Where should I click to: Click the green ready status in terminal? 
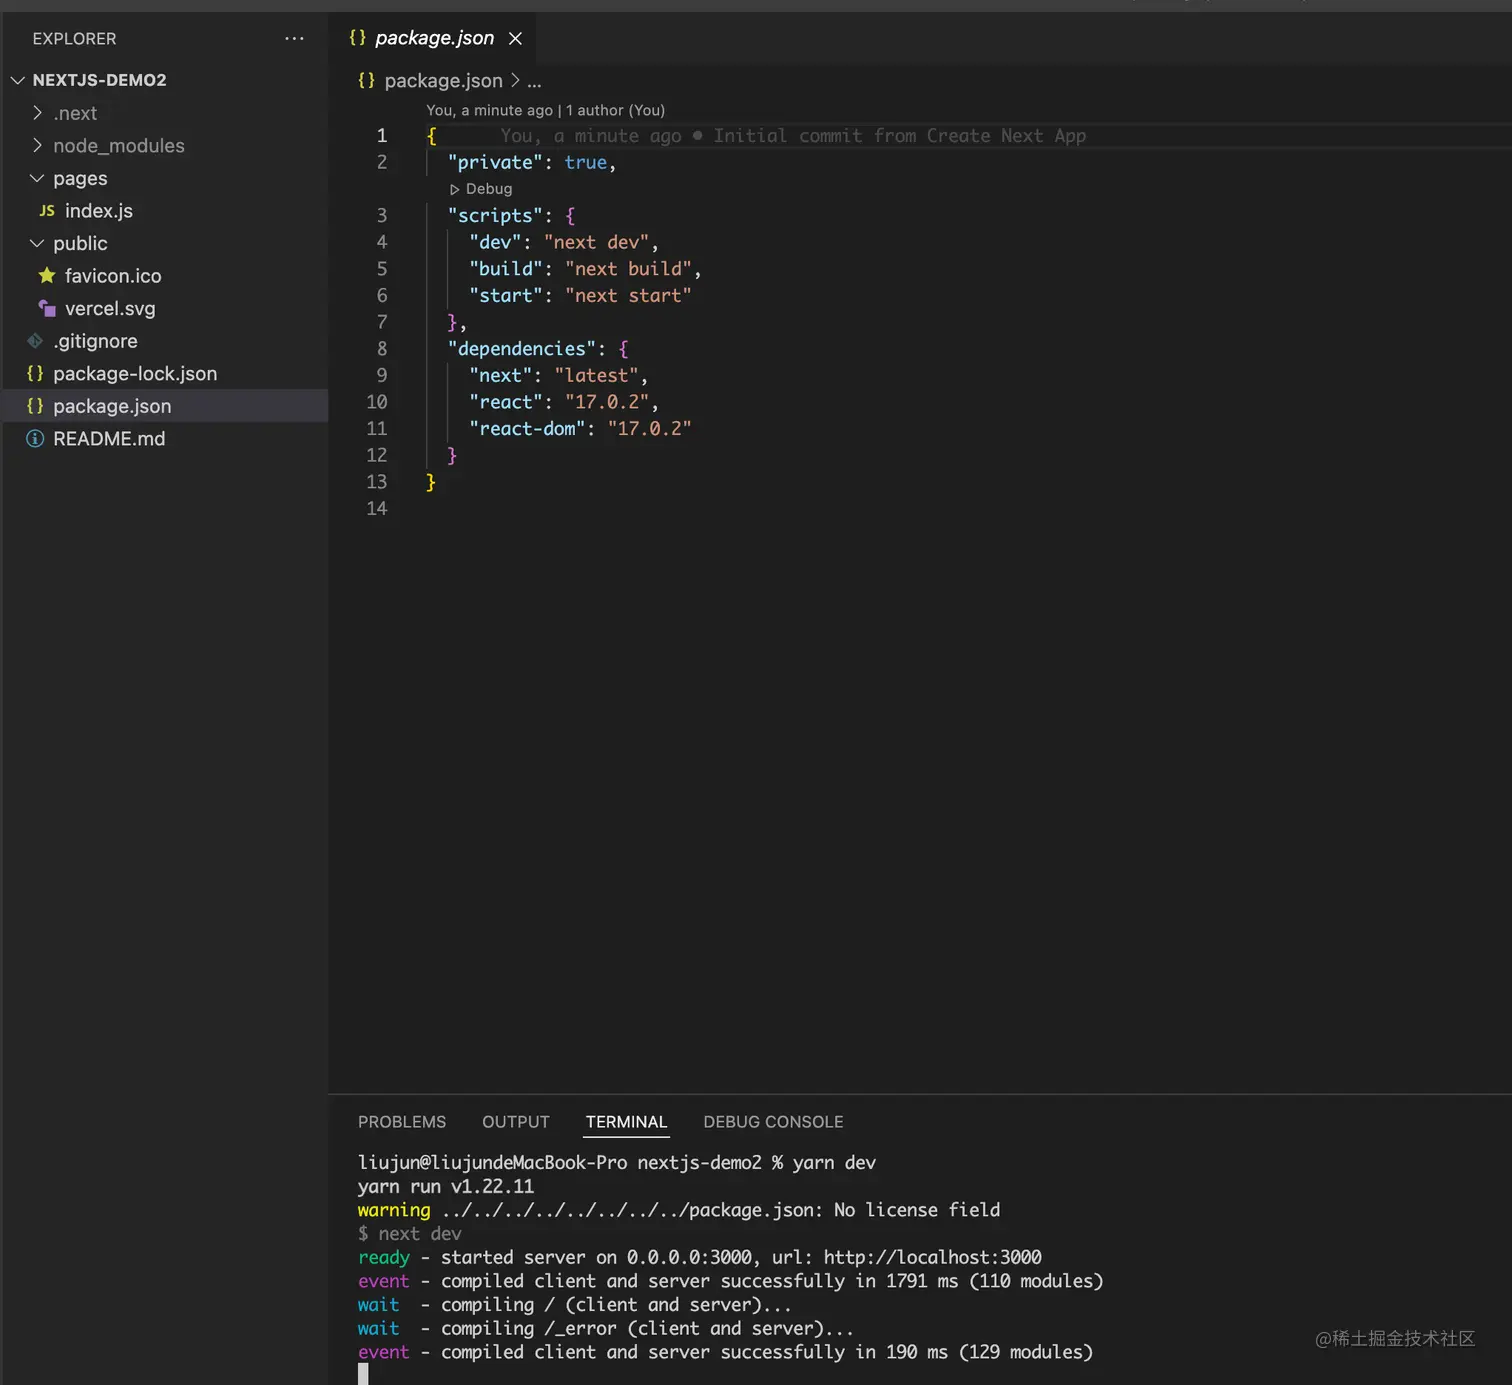click(384, 1257)
